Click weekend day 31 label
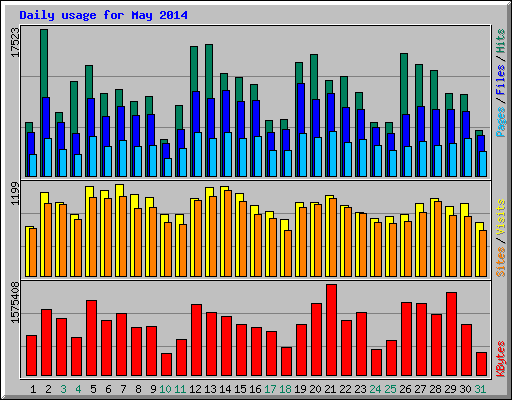512x400 pixels. click(480, 389)
